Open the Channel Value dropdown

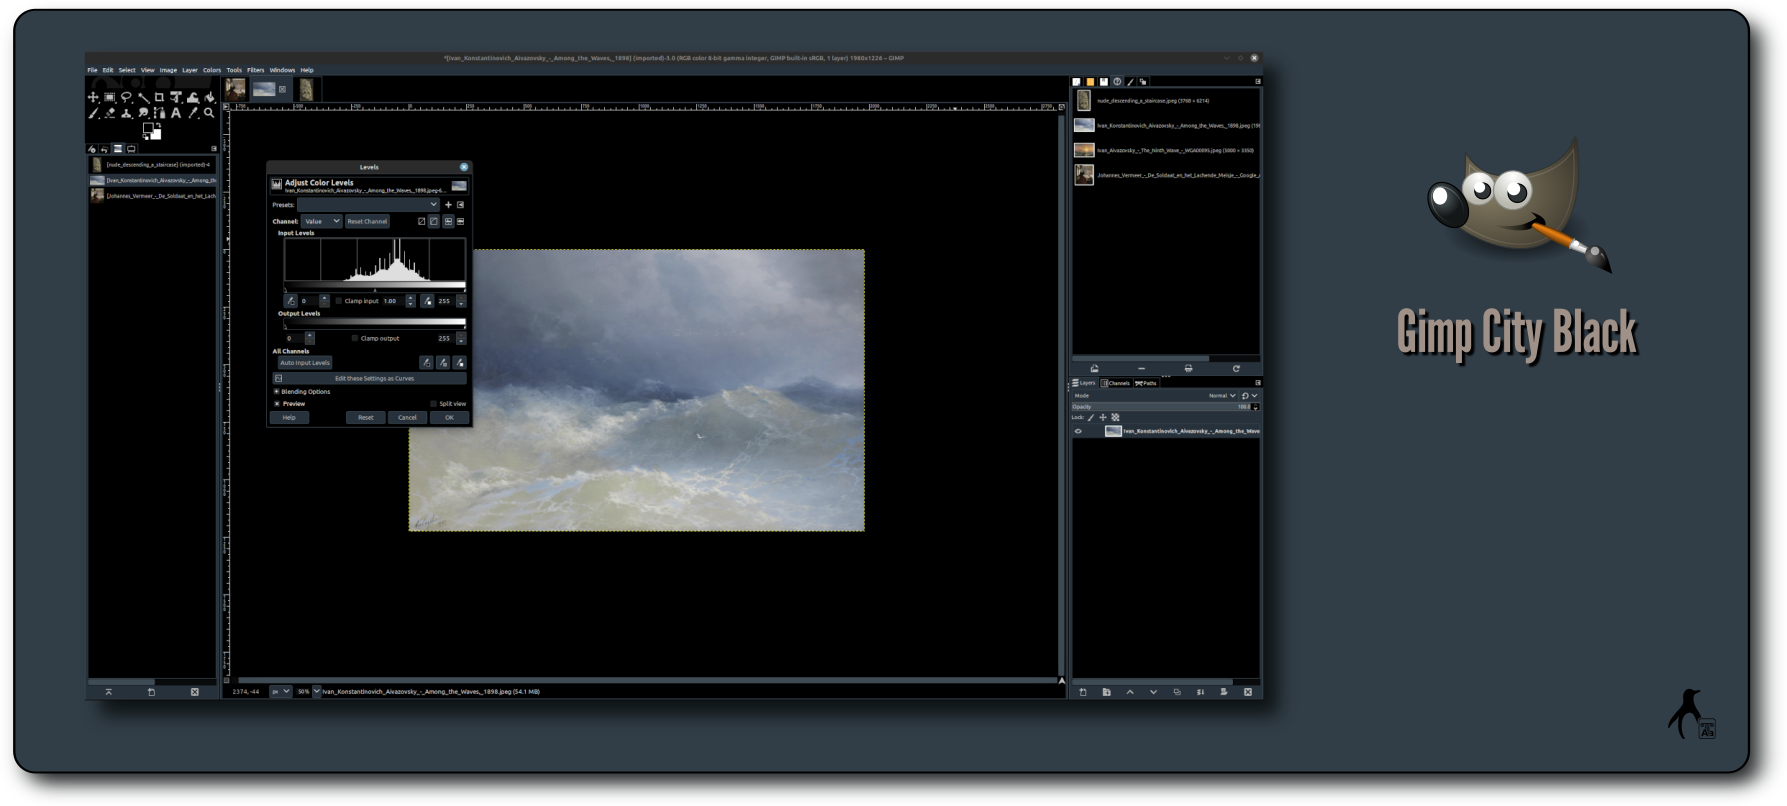click(321, 222)
